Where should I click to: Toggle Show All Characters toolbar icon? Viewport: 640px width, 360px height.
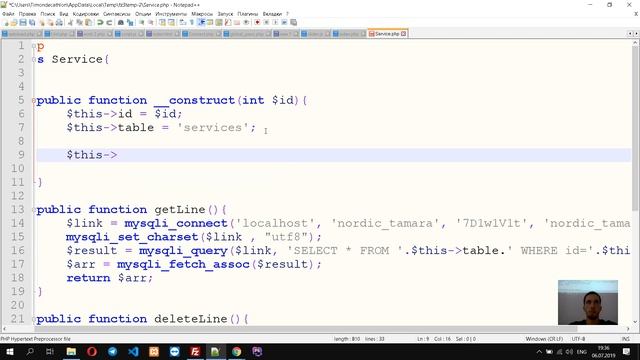point(191,22)
